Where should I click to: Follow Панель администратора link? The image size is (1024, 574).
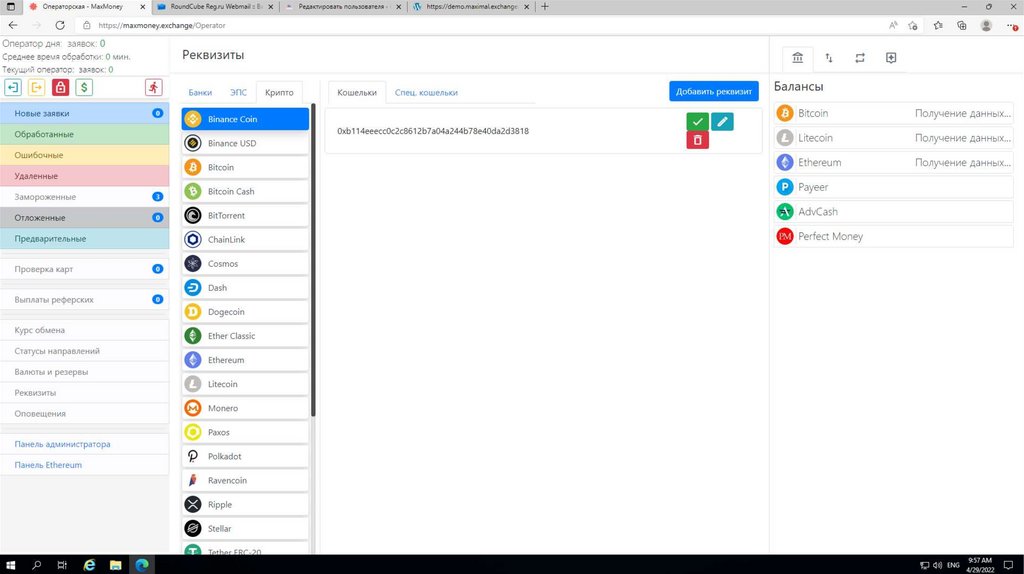(63, 444)
